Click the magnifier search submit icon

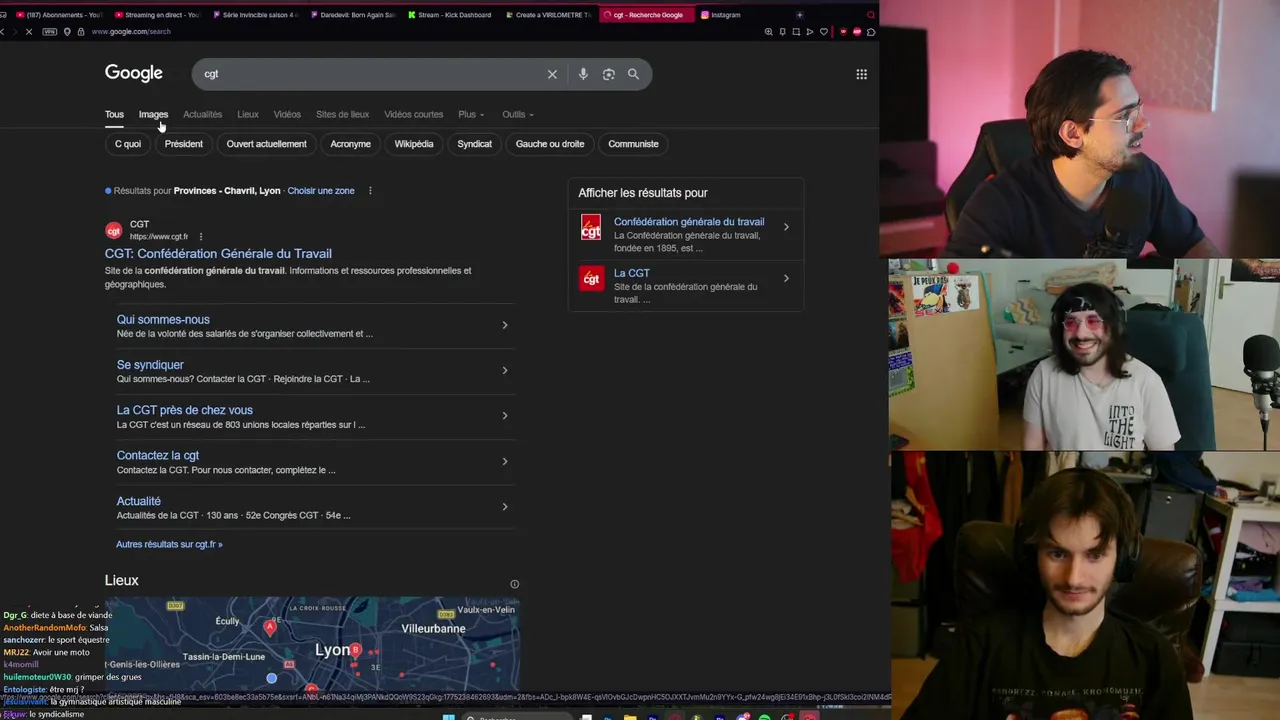[x=633, y=74]
